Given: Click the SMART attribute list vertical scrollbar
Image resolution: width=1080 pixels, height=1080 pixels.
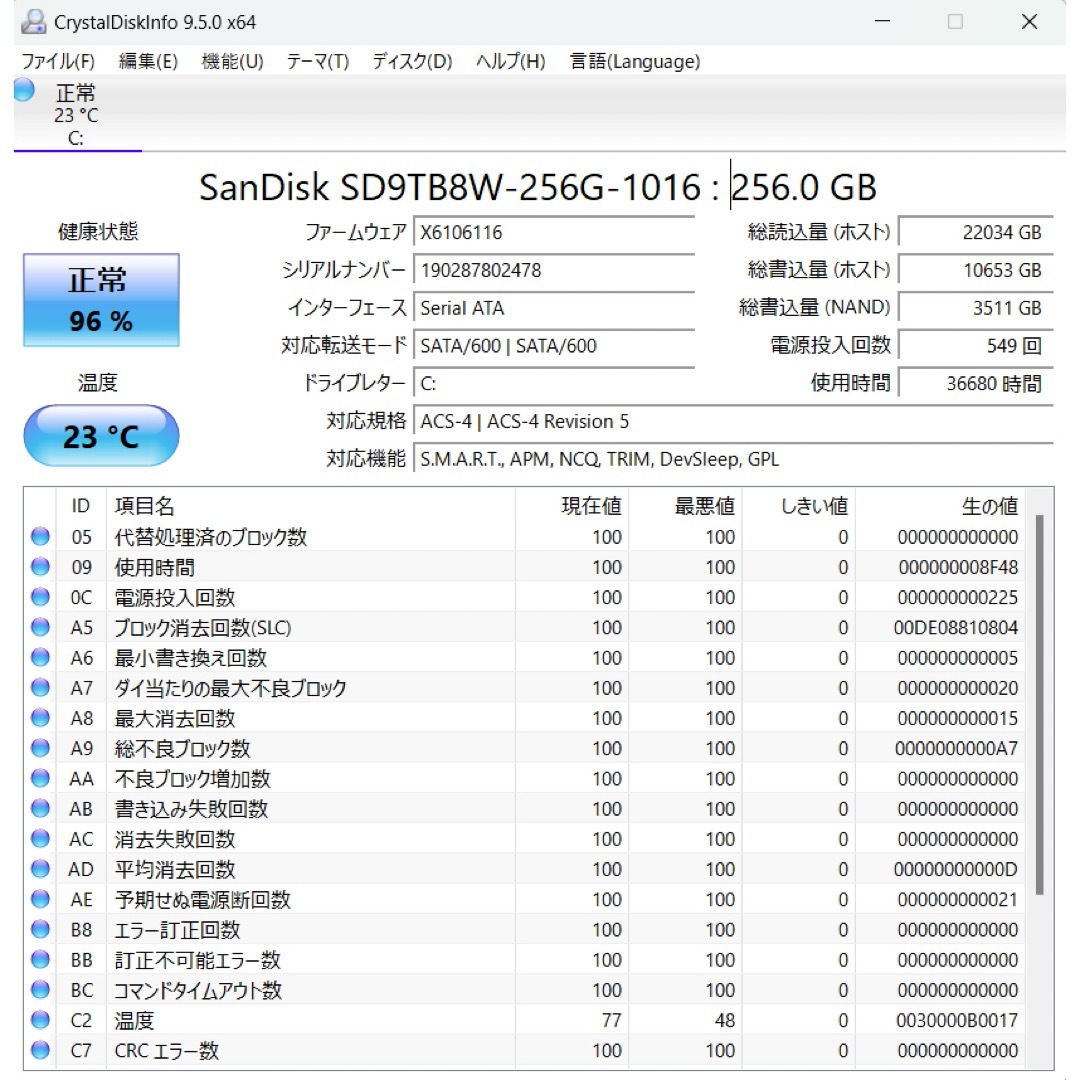Looking at the screenshot, I should [x=1039, y=705].
